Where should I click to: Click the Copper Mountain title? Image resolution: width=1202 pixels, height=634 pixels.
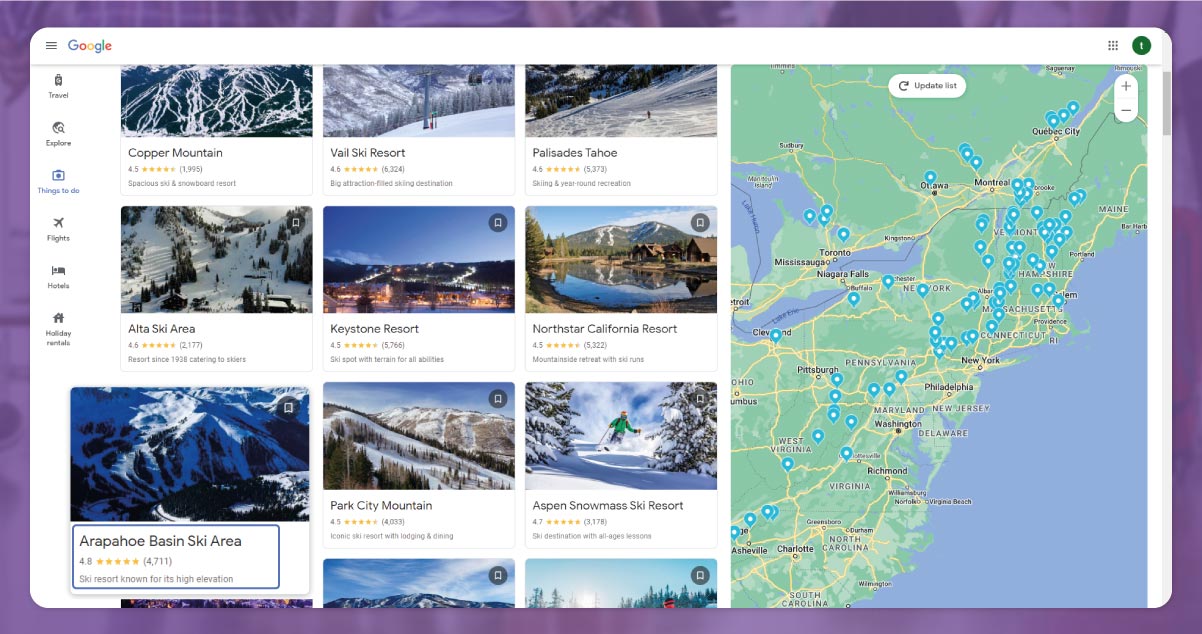click(175, 153)
